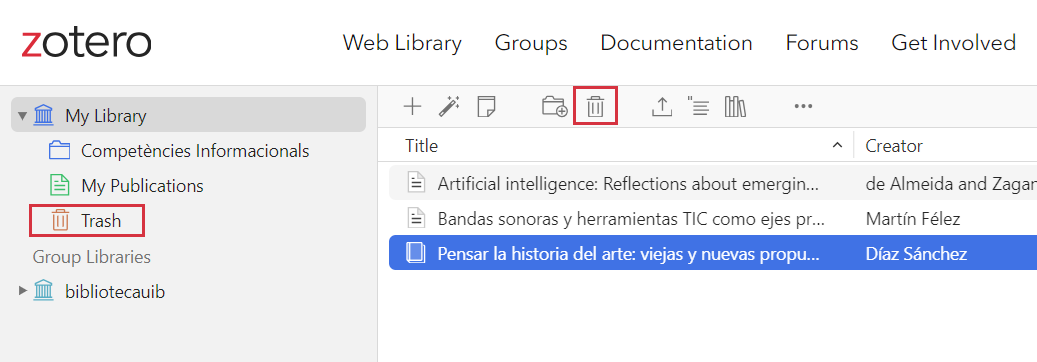This screenshot has height=362, width=1037.
Task: Click the Zotero logo
Action: point(86,43)
